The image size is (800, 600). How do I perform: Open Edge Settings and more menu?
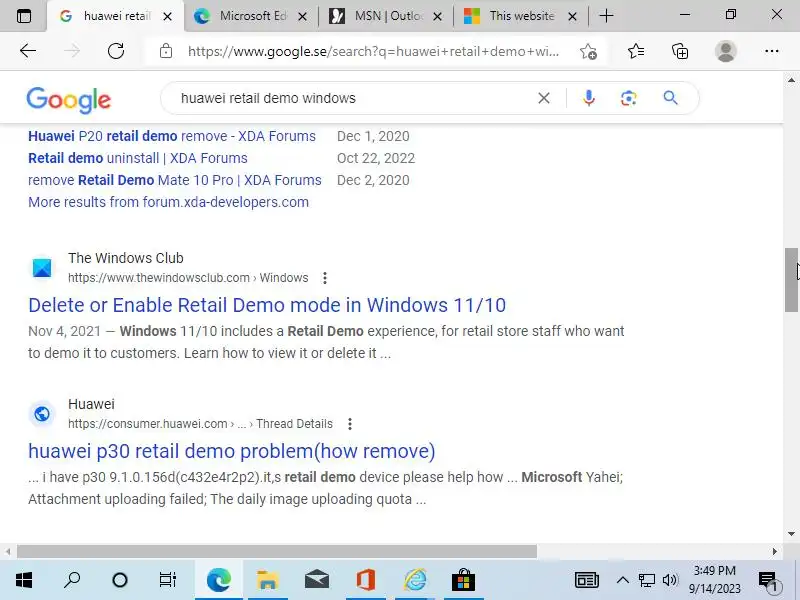[x=772, y=51]
